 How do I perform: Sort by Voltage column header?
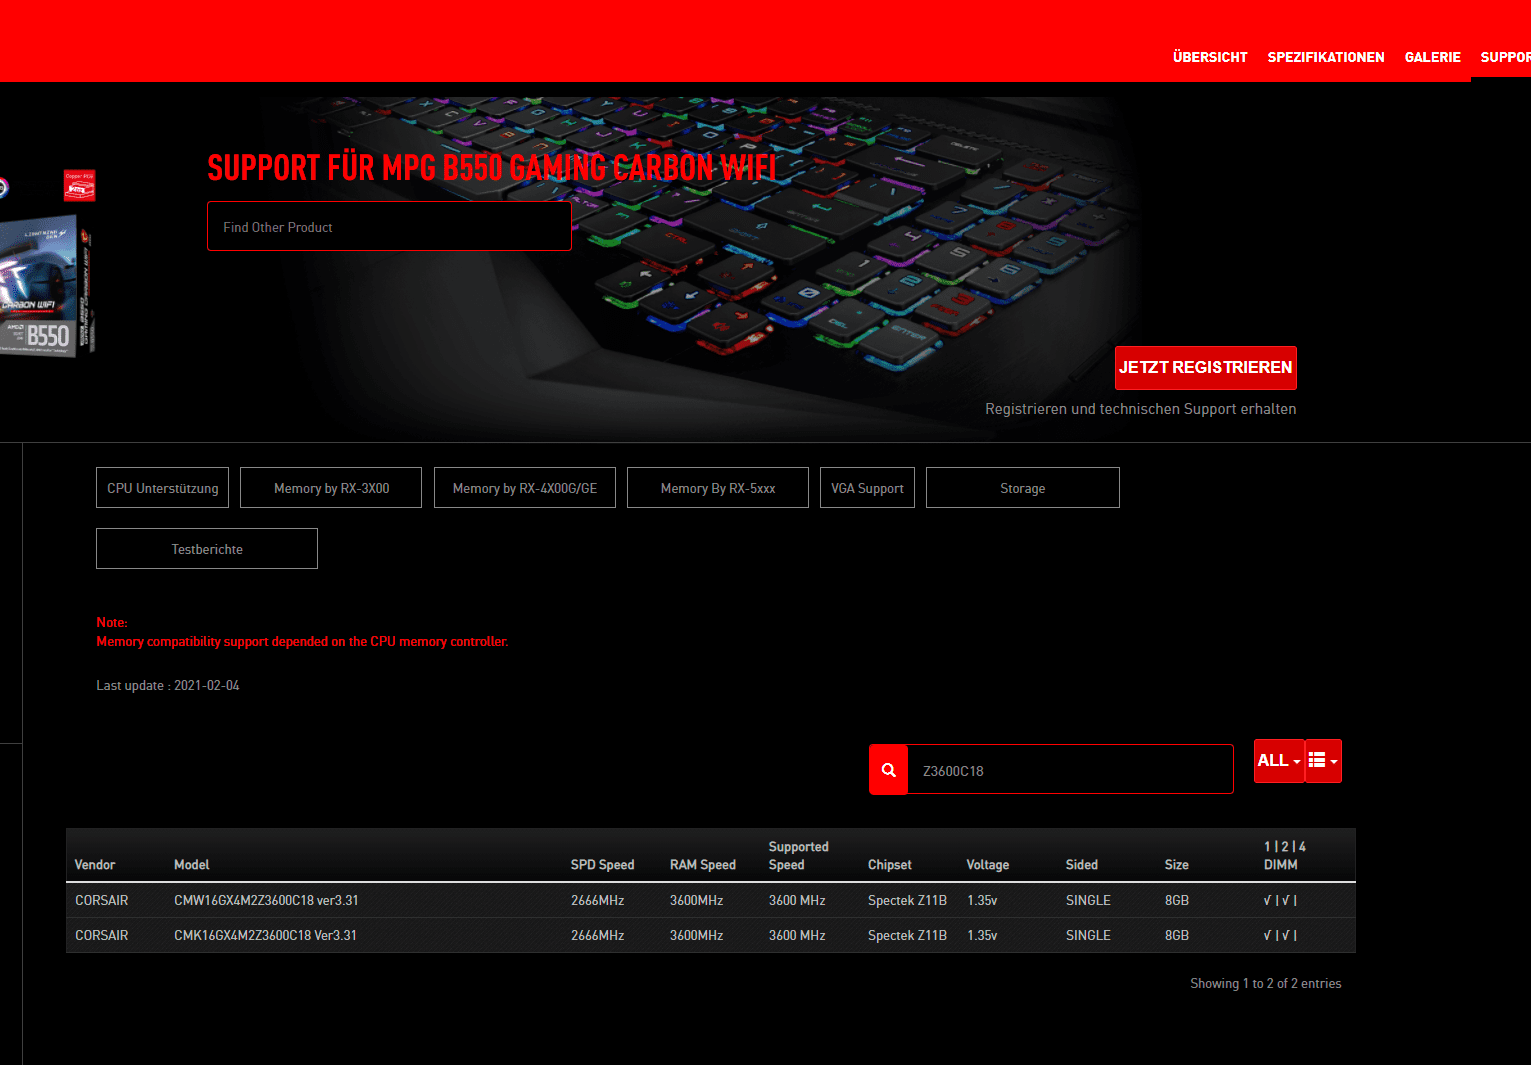tap(988, 865)
